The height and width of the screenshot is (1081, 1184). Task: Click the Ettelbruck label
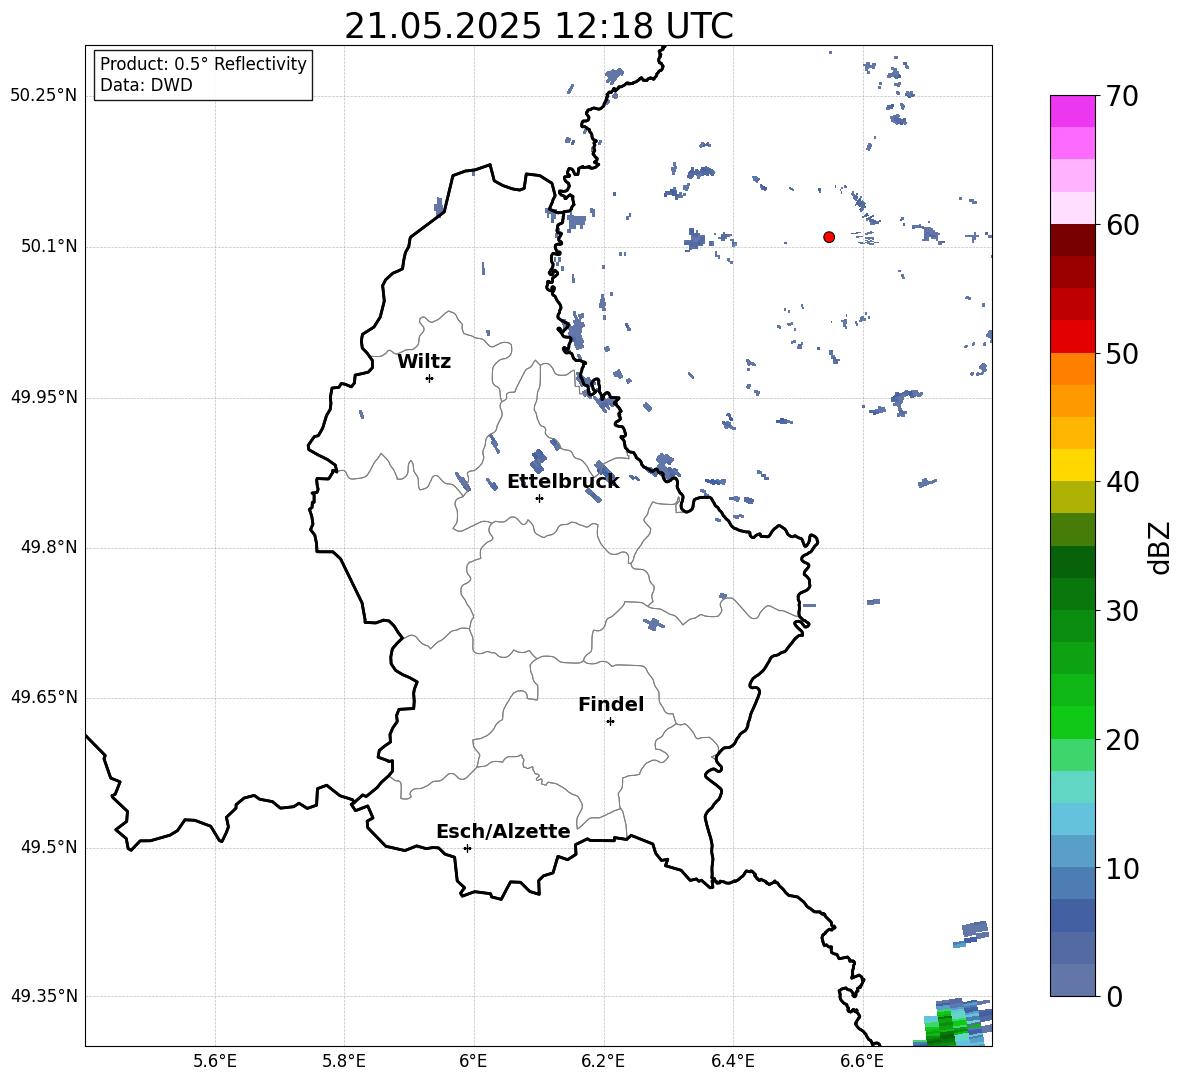(x=563, y=482)
